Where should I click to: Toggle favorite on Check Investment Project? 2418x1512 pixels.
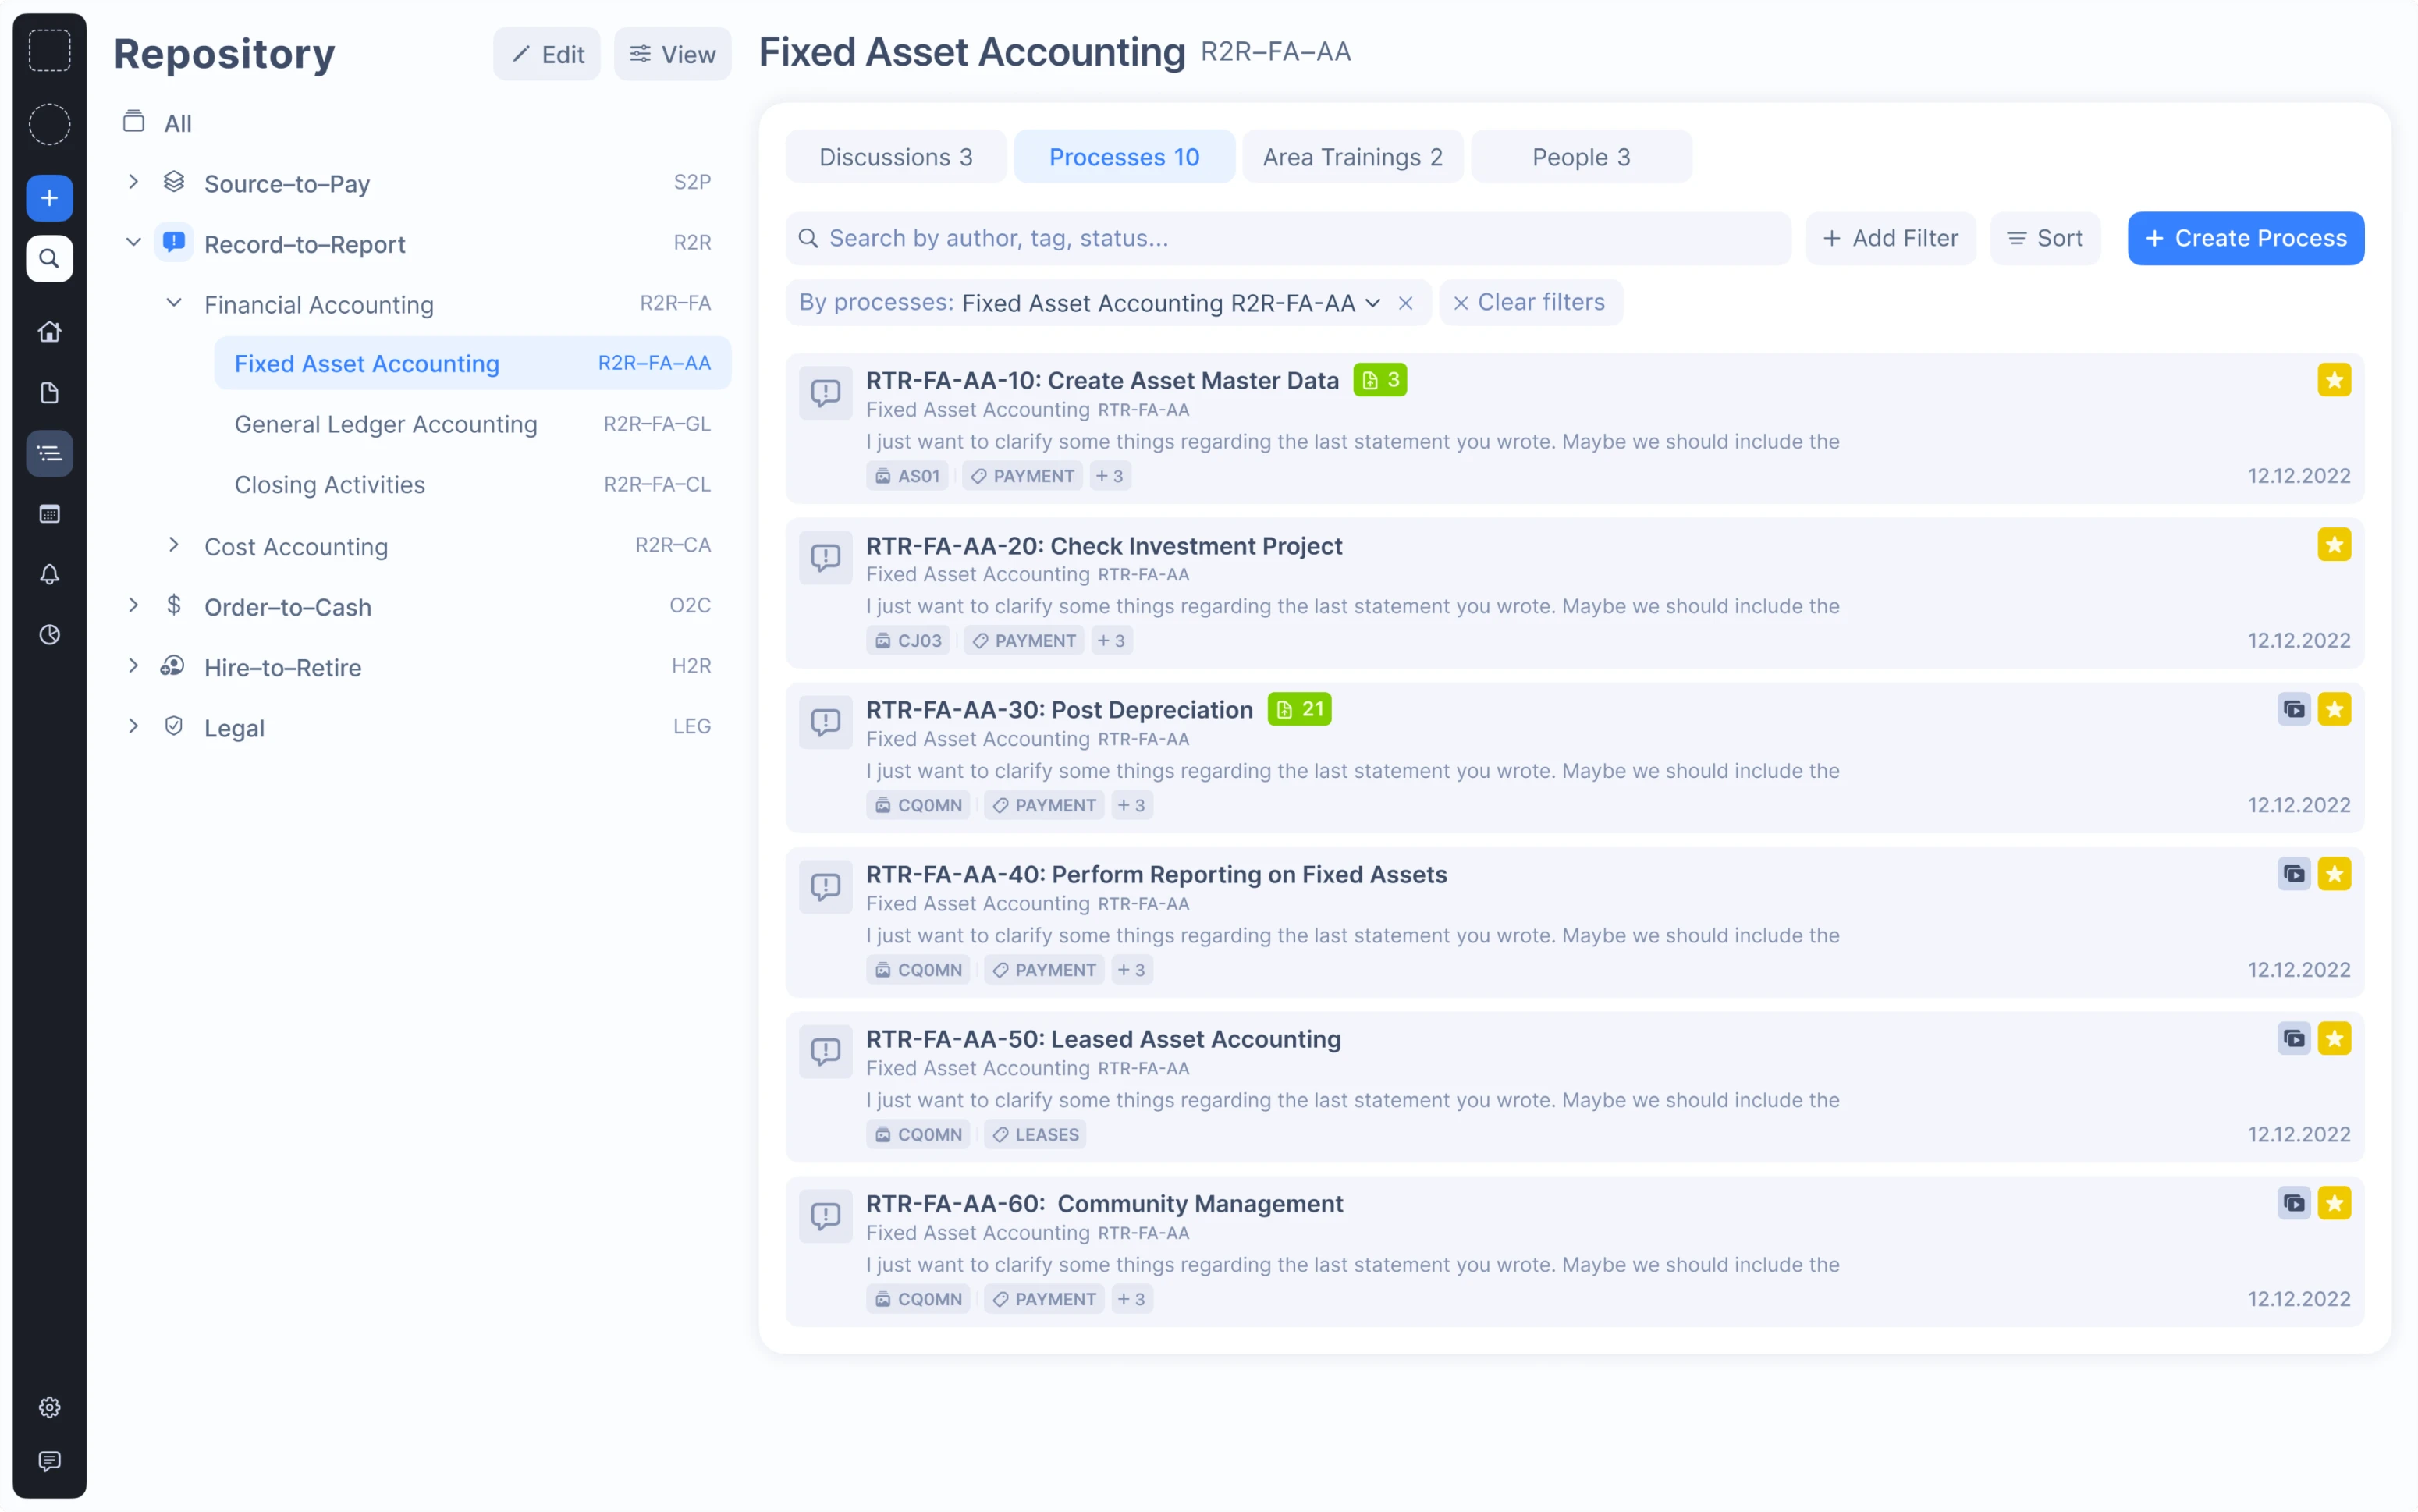click(x=2334, y=544)
